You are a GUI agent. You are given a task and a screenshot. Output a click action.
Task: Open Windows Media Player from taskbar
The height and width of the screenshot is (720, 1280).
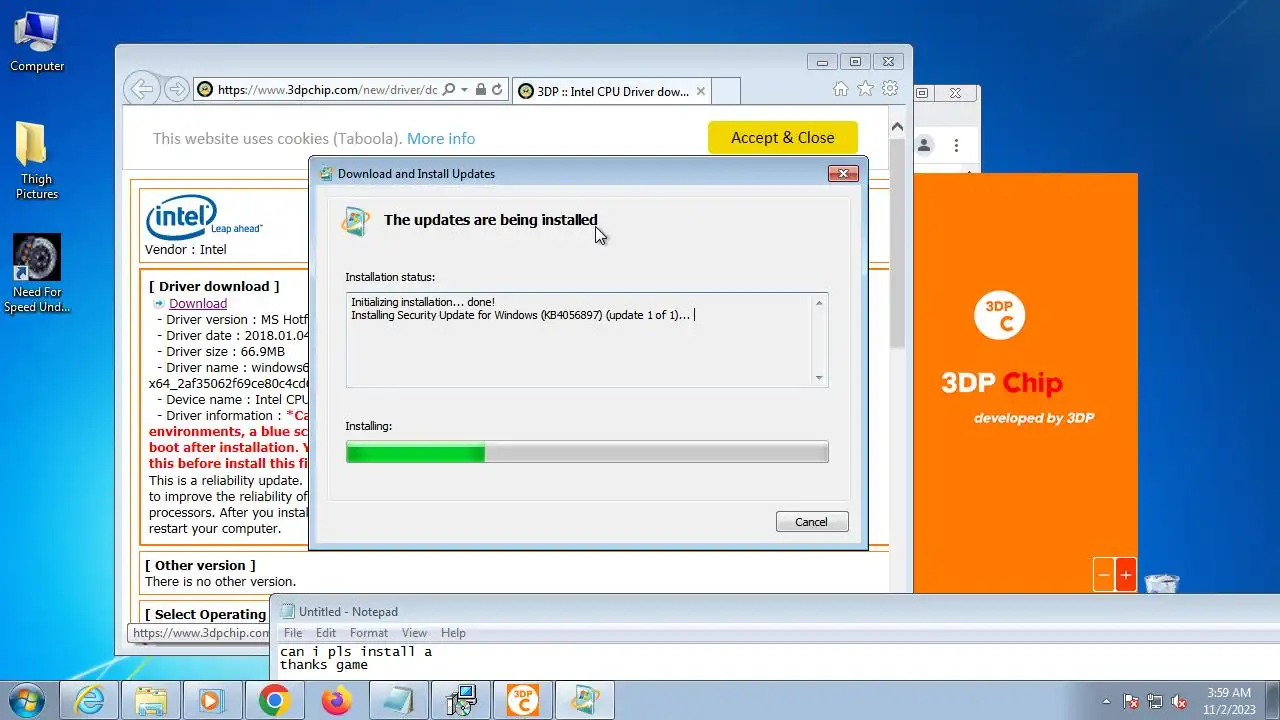(213, 700)
